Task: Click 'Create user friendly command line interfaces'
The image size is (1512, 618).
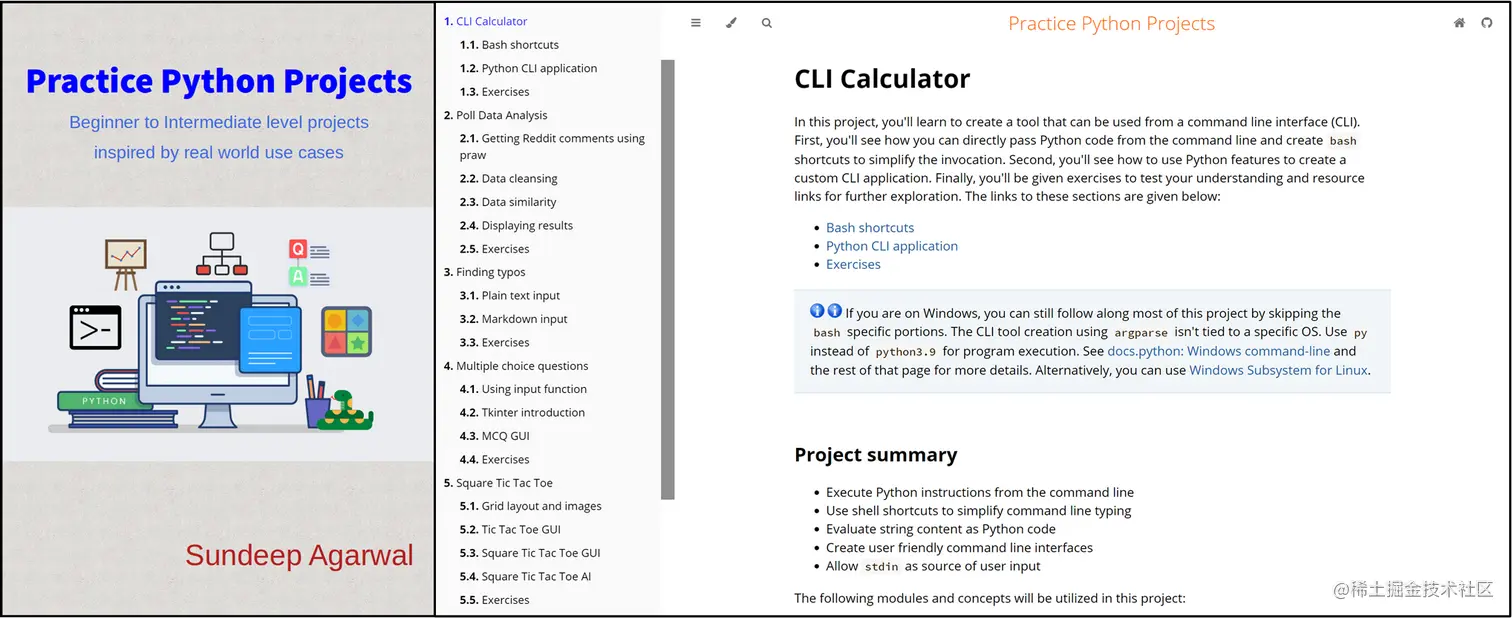Action: [959, 548]
